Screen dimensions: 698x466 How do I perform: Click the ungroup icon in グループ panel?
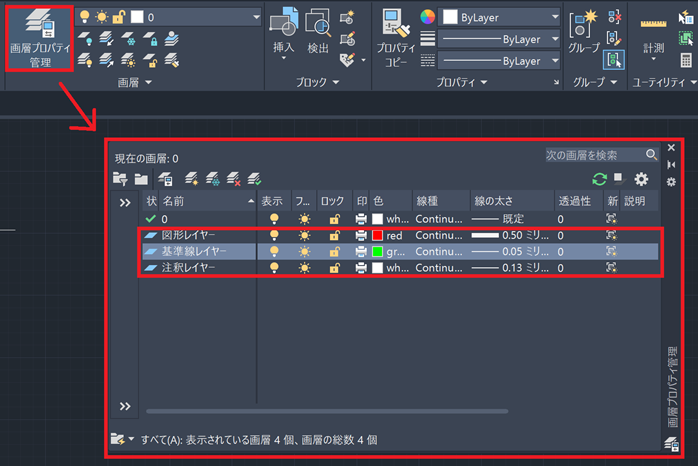(x=614, y=17)
